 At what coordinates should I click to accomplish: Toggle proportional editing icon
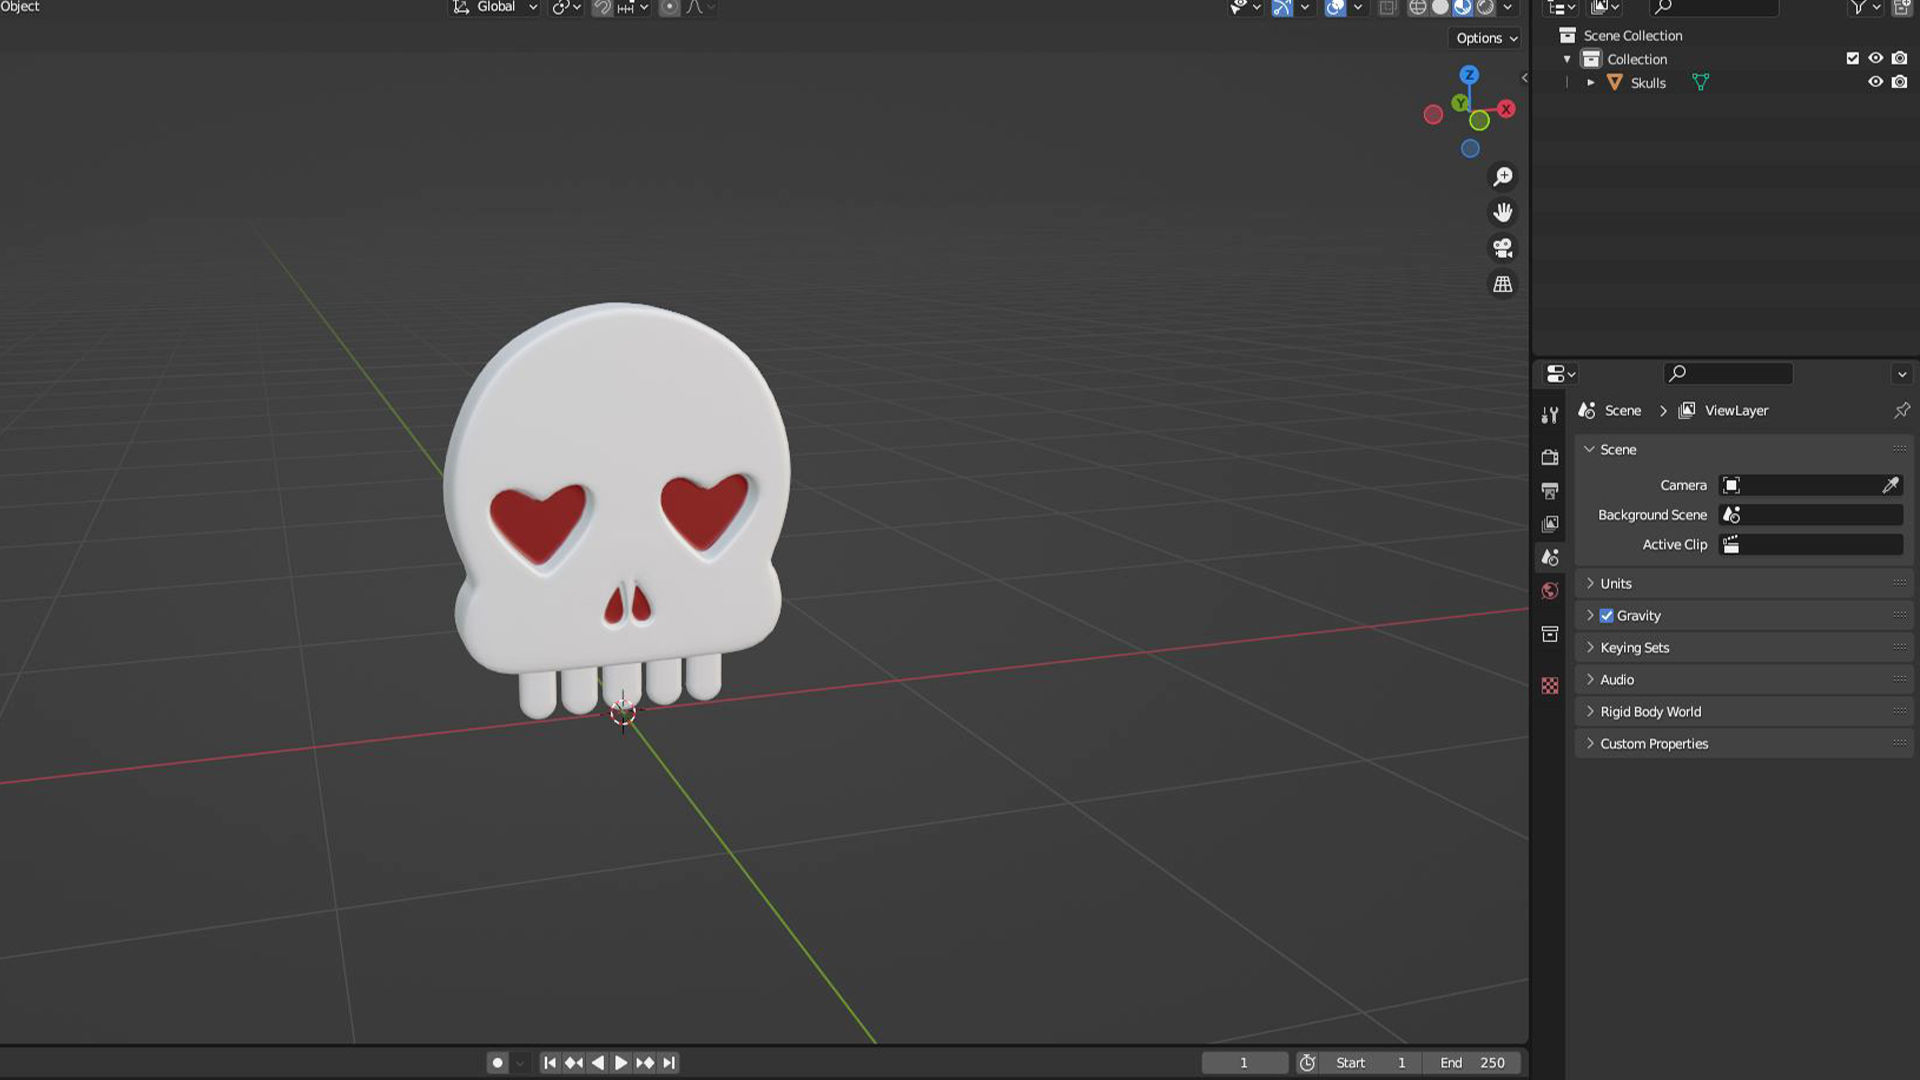[x=669, y=8]
